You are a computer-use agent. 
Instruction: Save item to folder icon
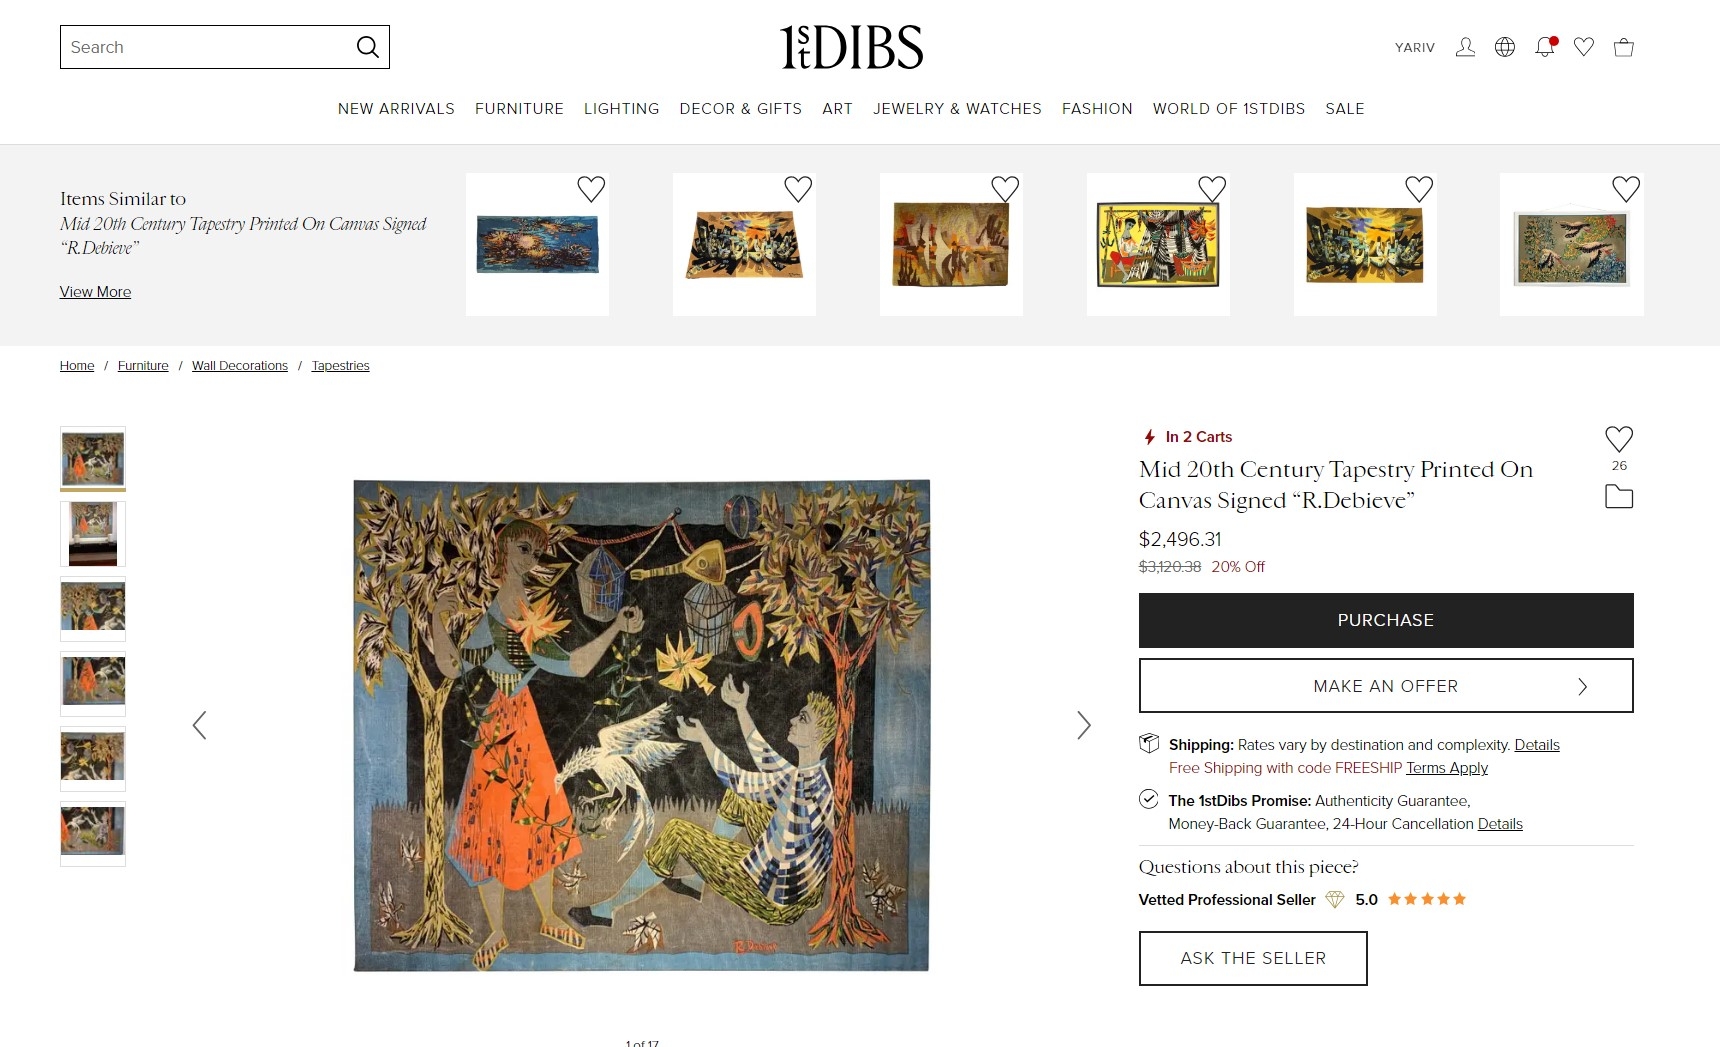[x=1619, y=496]
